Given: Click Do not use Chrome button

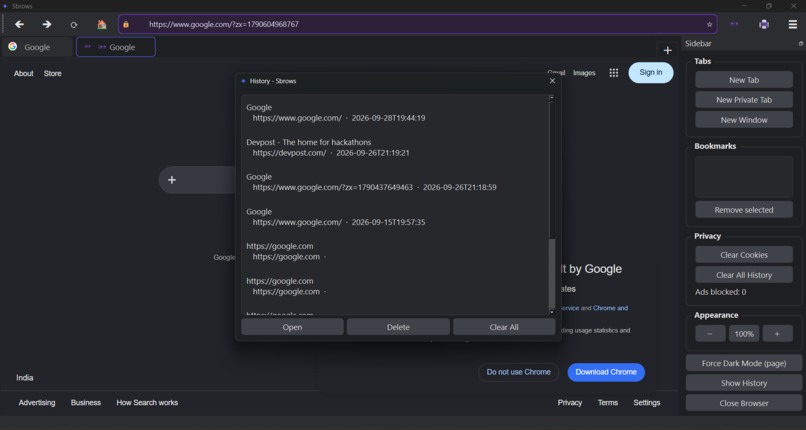Looking at the screenshot, I should [519, 372].
